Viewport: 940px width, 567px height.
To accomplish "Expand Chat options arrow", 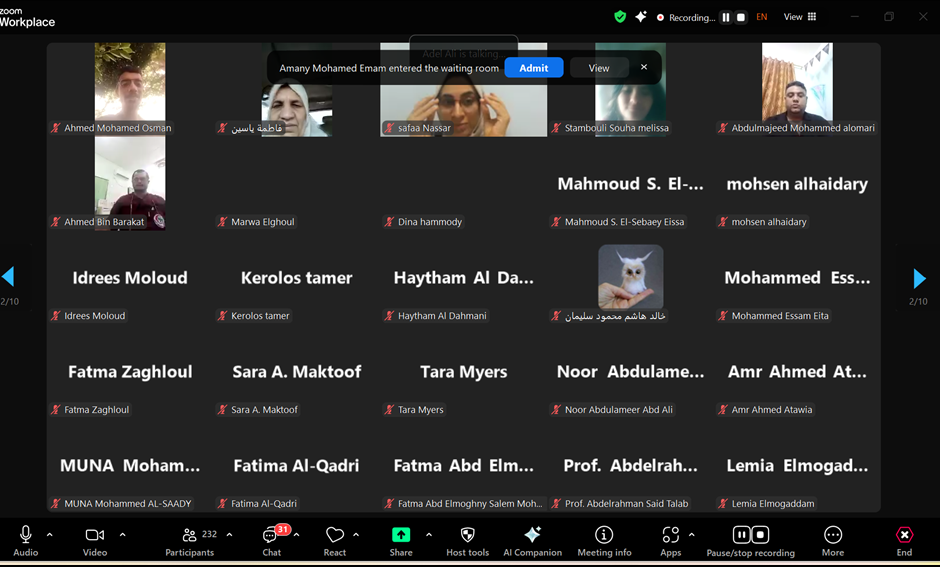I will pyautogui.click(x=296, y=534).
